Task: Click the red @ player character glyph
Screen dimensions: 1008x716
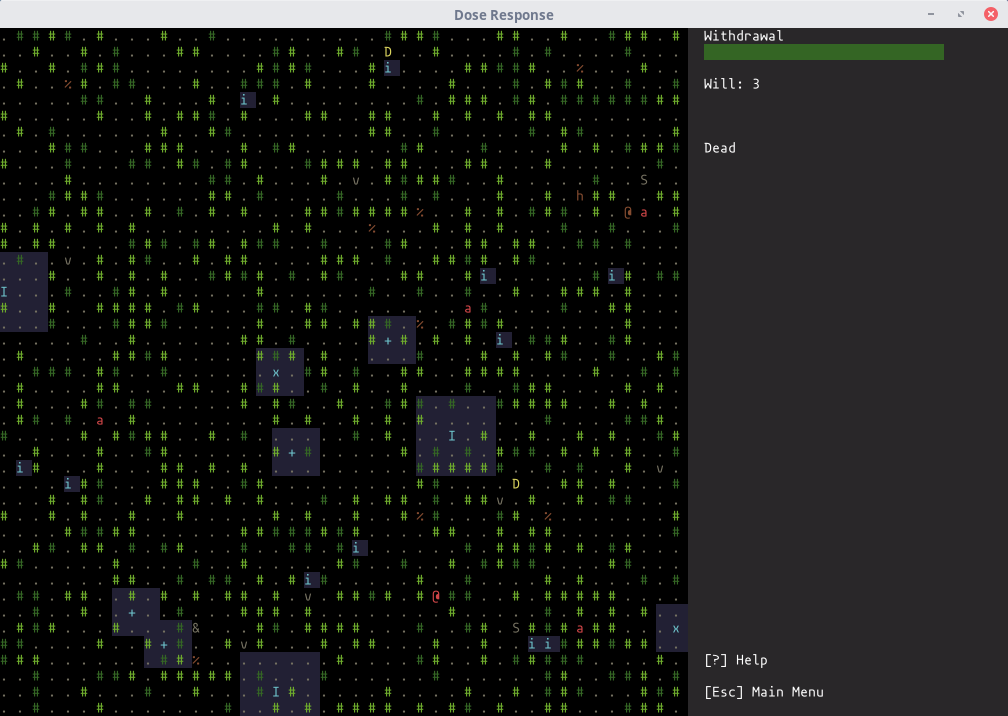Action: (x=436, y=596)
